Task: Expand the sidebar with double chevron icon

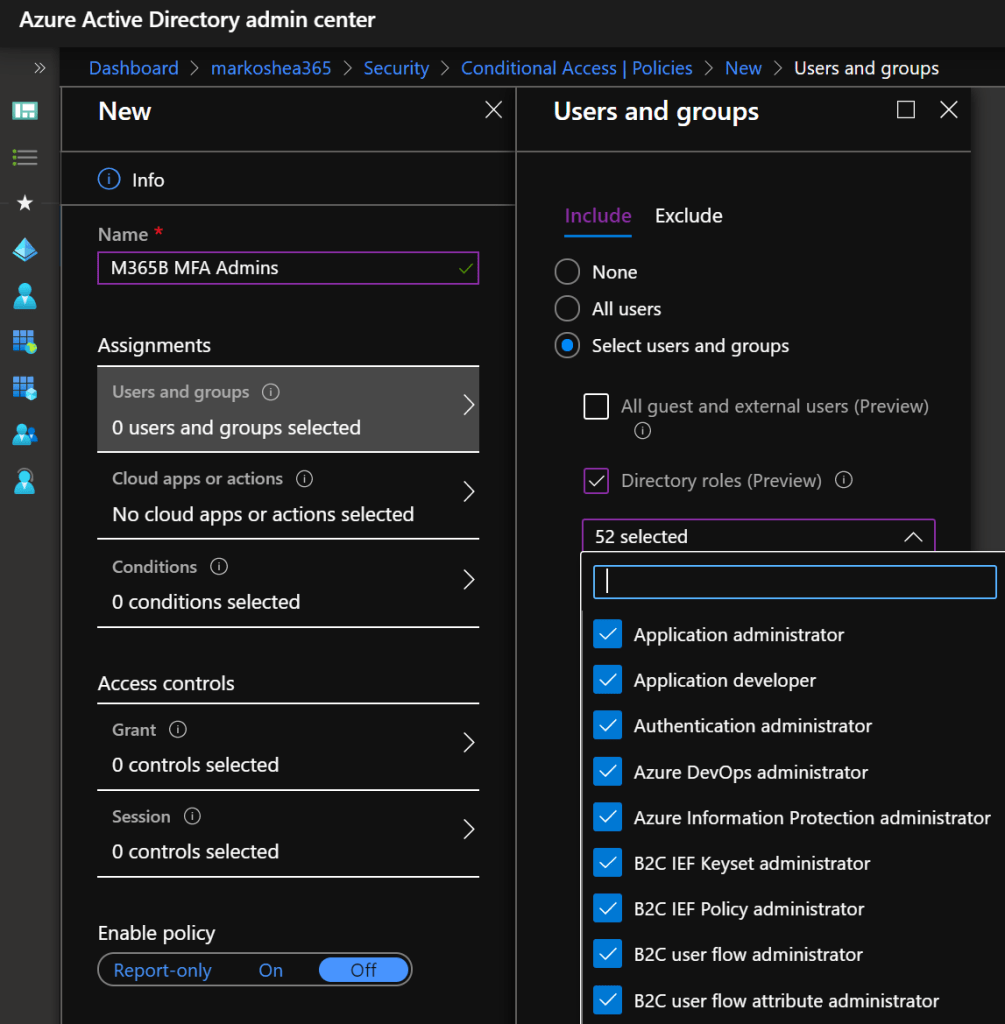Action: [40, 68]
